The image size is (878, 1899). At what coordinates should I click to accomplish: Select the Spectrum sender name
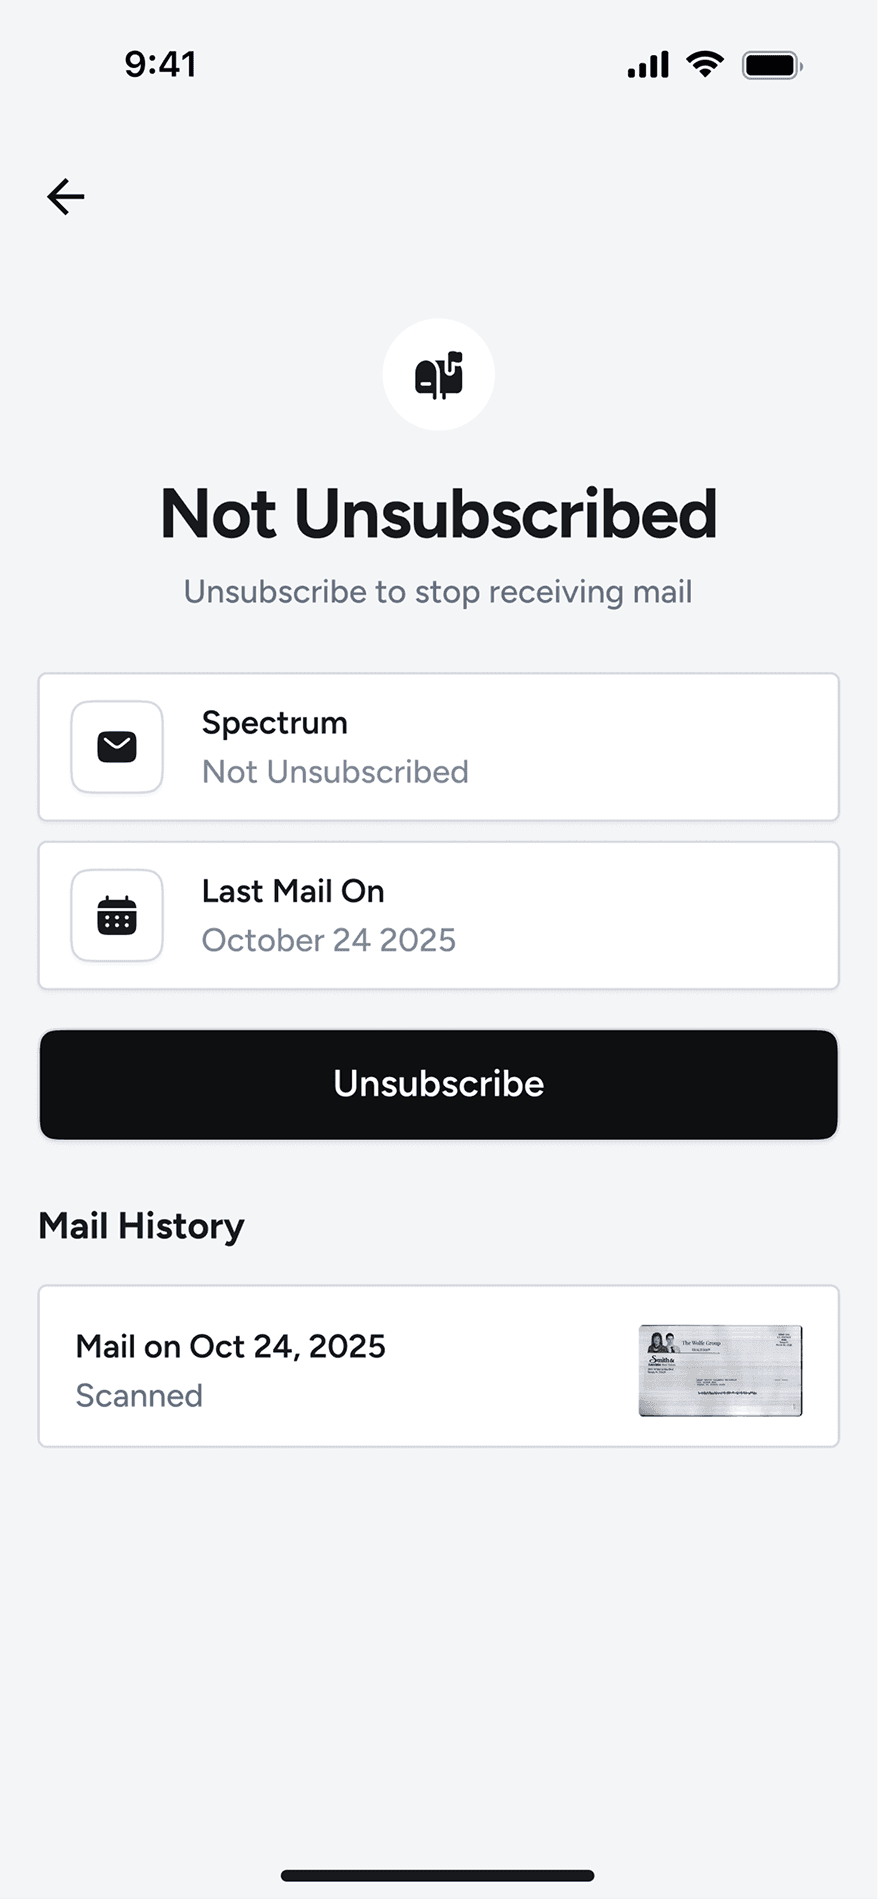coord(275,723)
